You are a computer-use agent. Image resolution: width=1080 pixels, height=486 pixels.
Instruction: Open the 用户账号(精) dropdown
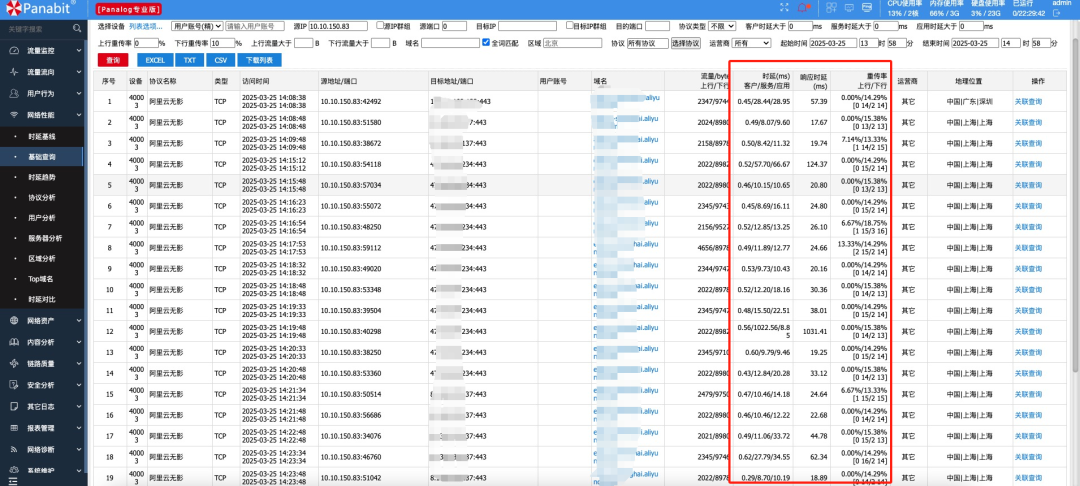click(197, 25)
